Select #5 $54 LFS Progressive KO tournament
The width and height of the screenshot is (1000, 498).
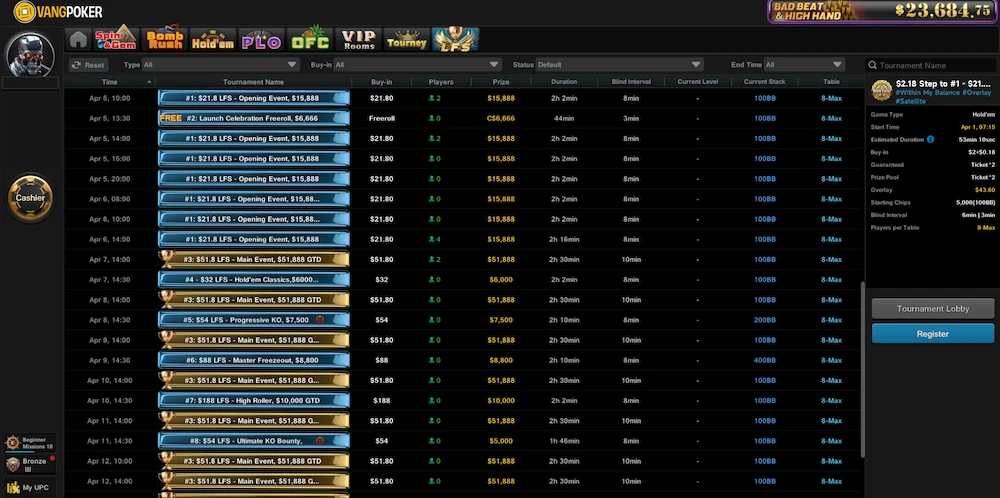tap(254, 320)
